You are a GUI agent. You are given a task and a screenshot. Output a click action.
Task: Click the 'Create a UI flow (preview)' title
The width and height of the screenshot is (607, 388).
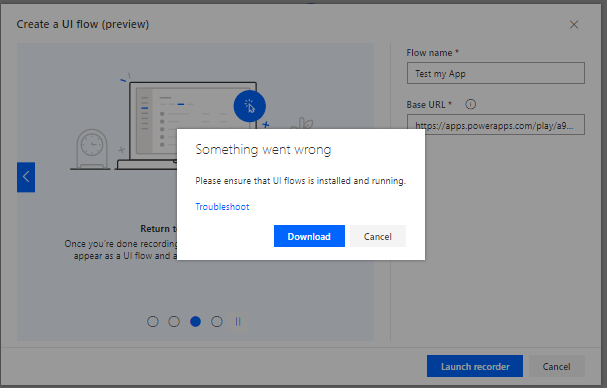(83, 24)
